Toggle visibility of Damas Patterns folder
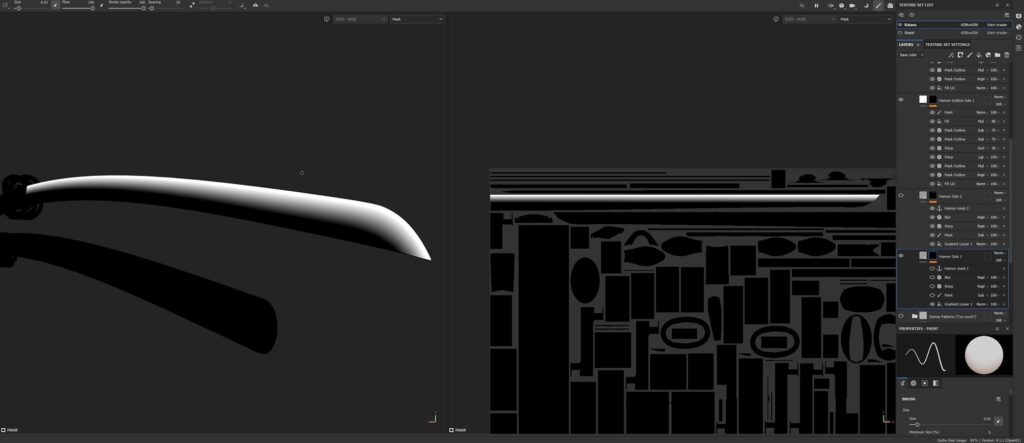Image resolution: width=1024 pixels, height=443 pixels. click(x=901, y=316)
